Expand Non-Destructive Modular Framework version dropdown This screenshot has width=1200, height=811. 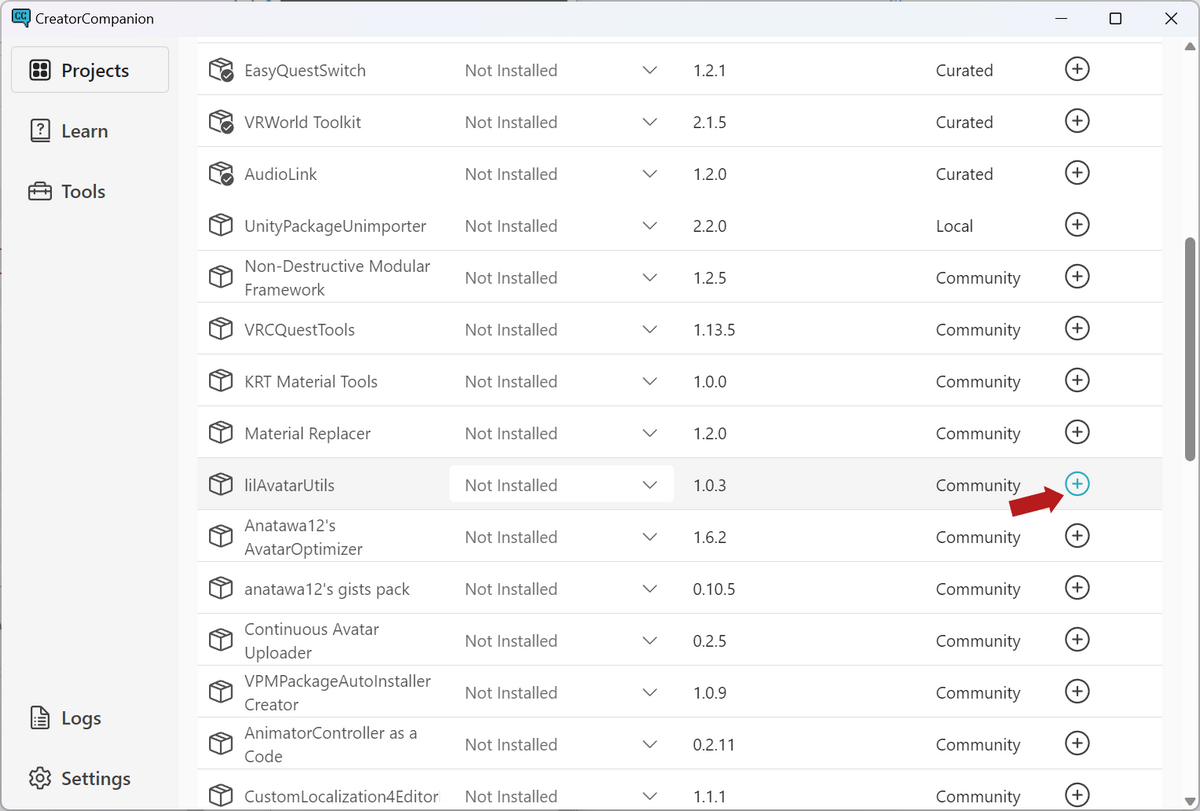[650, 278]
